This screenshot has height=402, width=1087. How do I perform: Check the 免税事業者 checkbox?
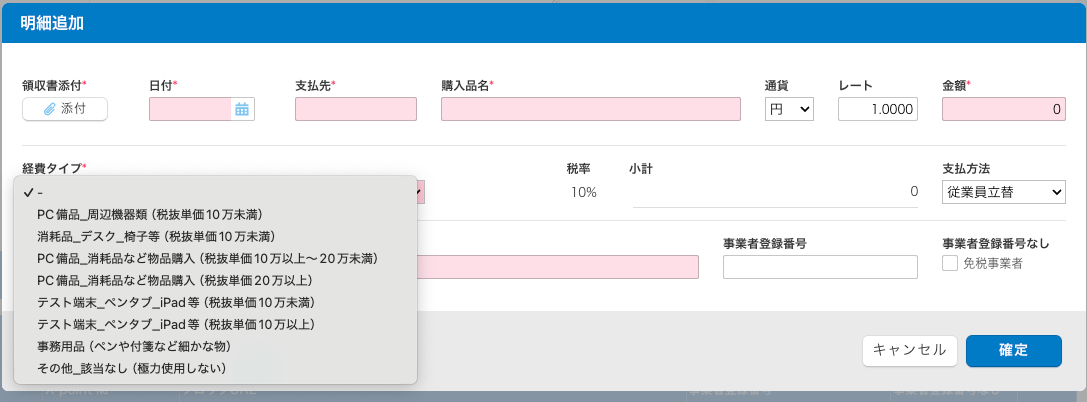point(950,264)
